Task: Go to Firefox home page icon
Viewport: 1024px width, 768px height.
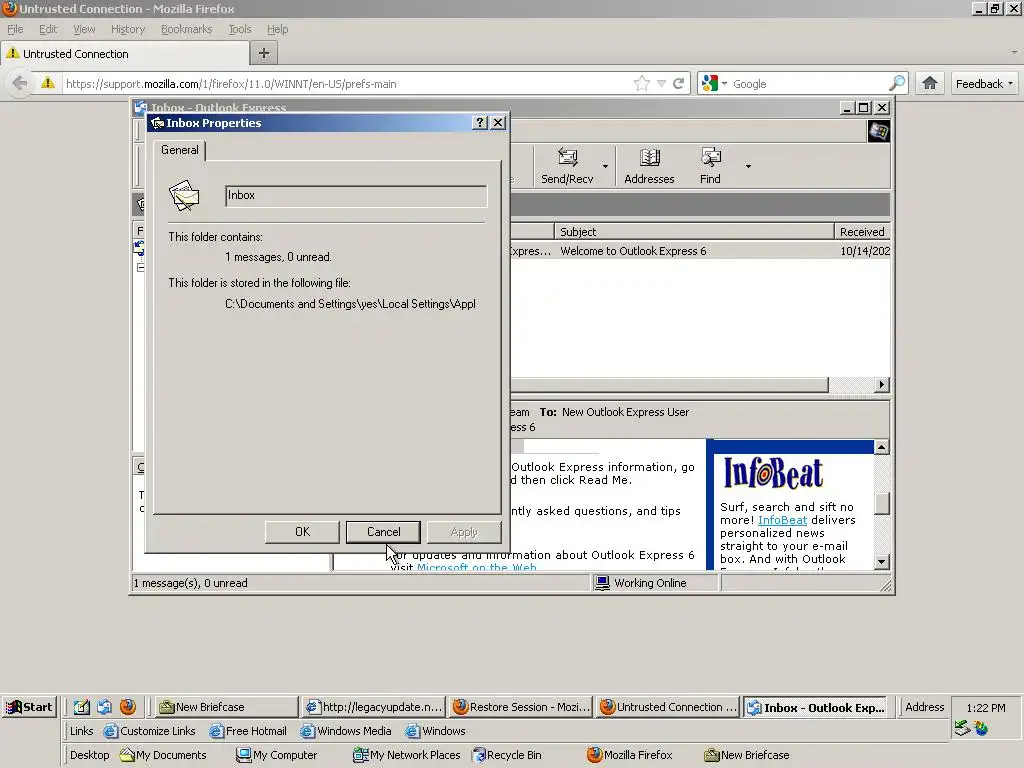Action: point(930,83)
